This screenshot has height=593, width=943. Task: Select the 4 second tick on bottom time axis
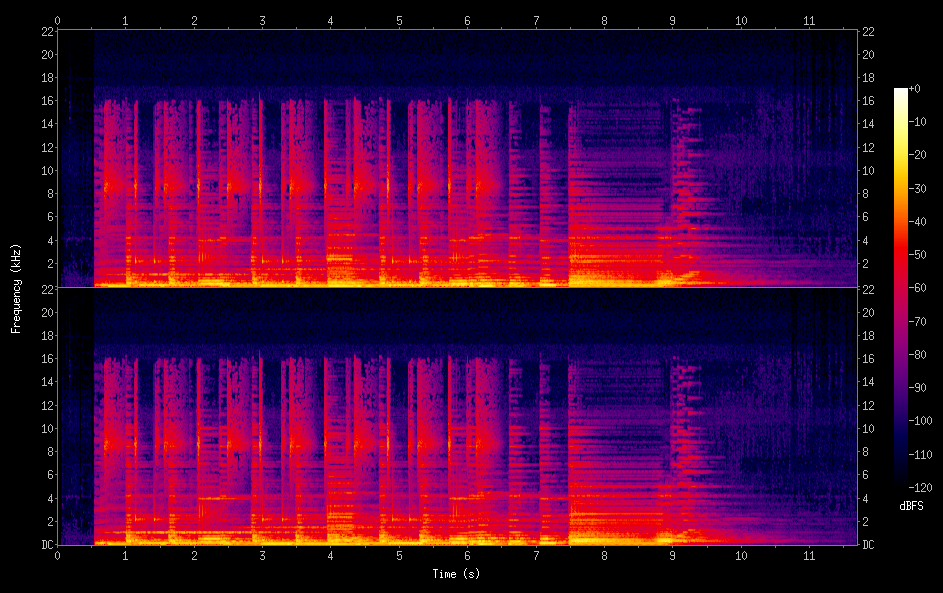tap(331, 554)
